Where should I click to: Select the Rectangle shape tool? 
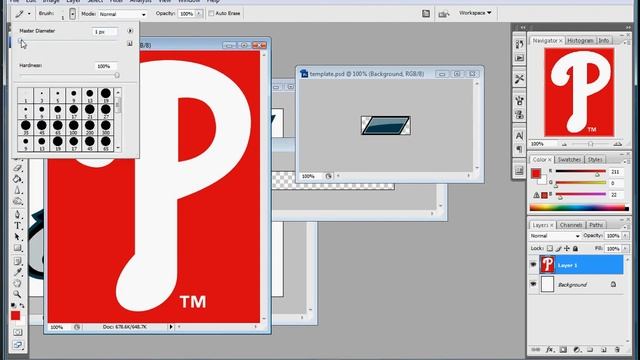point(17,247)
